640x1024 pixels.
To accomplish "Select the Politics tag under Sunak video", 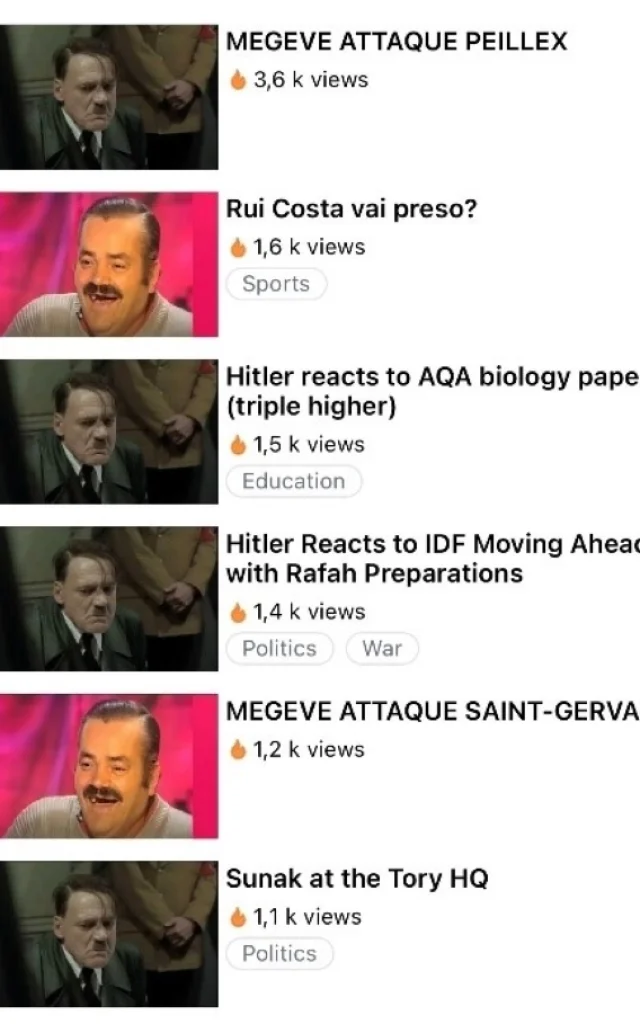I will (x=280, y=953).
